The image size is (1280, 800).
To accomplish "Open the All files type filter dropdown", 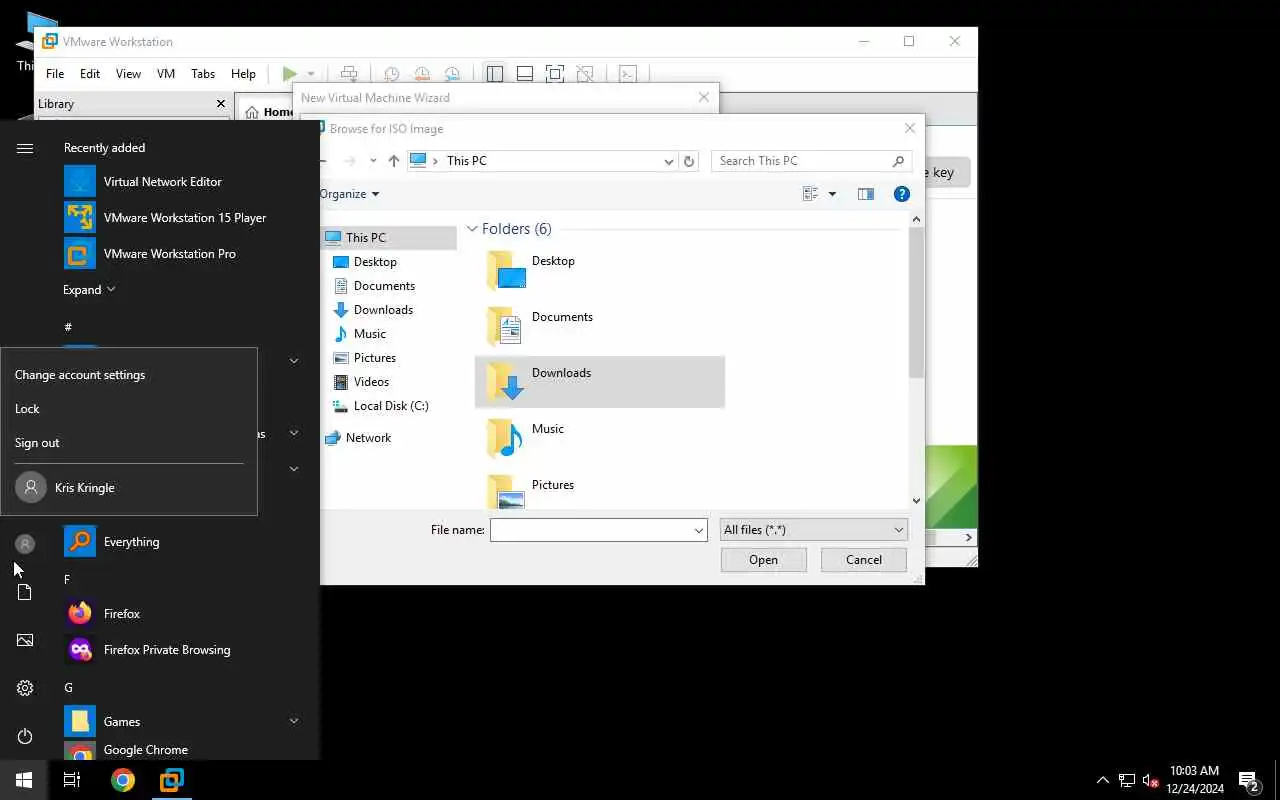I will coord(813,530).
